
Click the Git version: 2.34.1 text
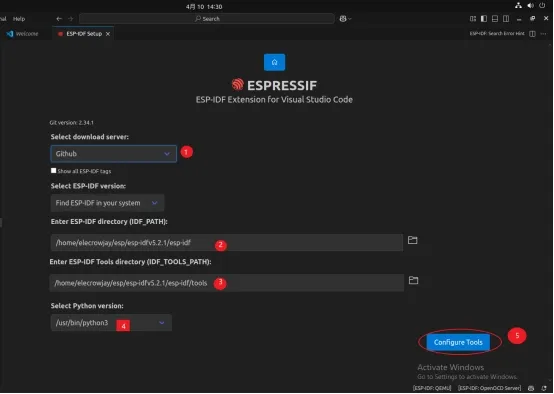(x=71, y=123)
